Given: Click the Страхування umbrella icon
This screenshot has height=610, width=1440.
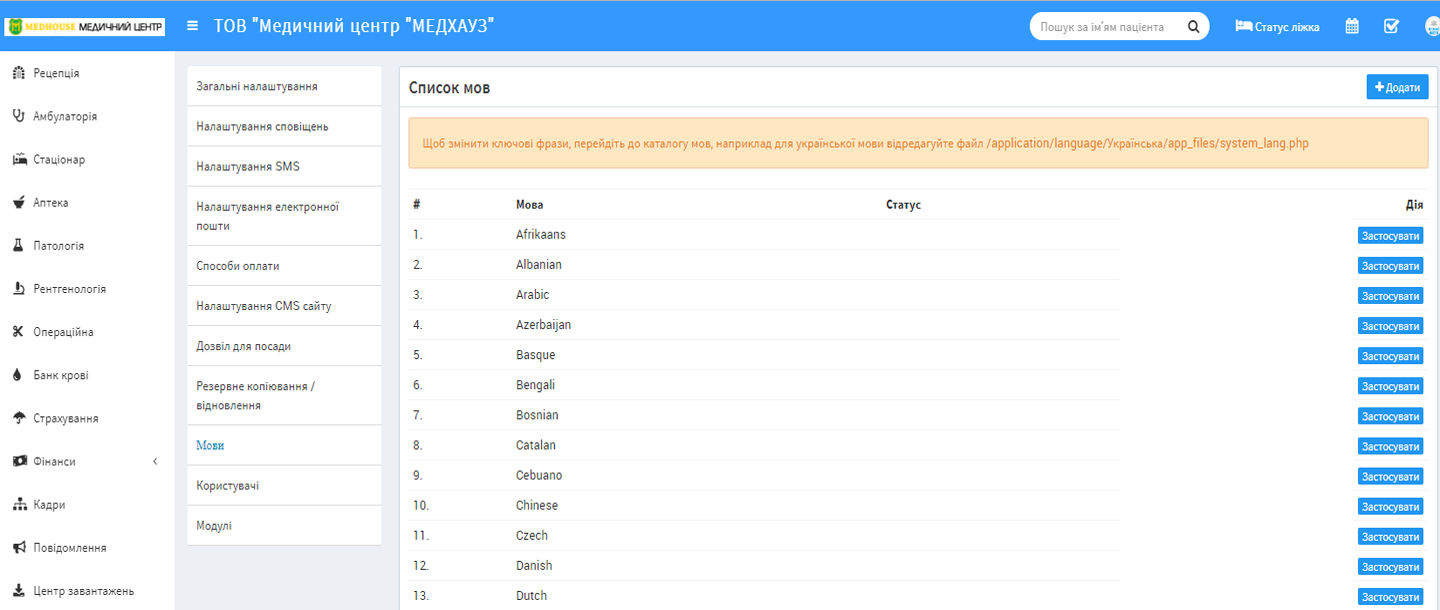Looking at the screenshot, I should [18, 418].
